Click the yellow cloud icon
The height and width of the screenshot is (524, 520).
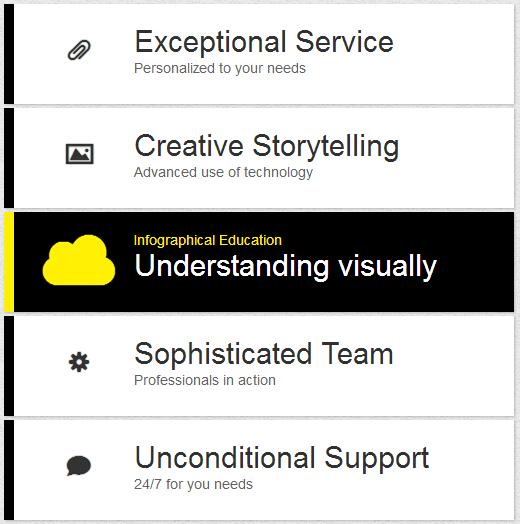click(x=79, y=260)
